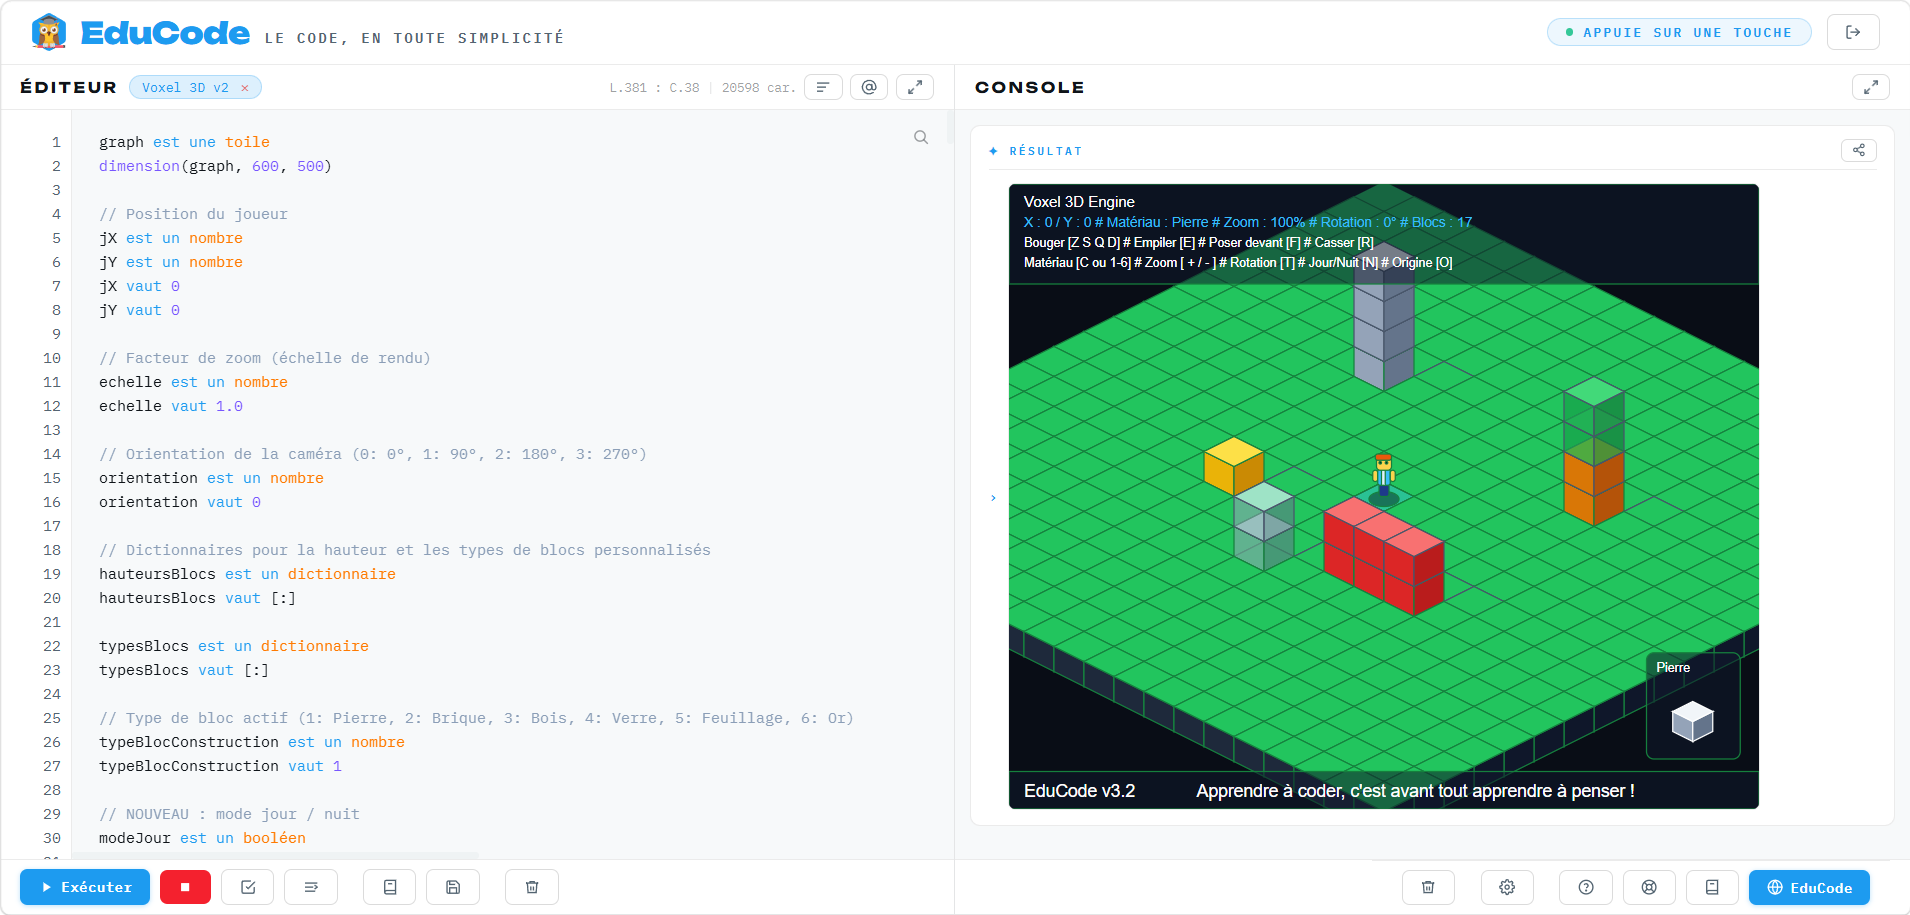Click the translucent glass block on canvas

click(x=1264, y=526)
